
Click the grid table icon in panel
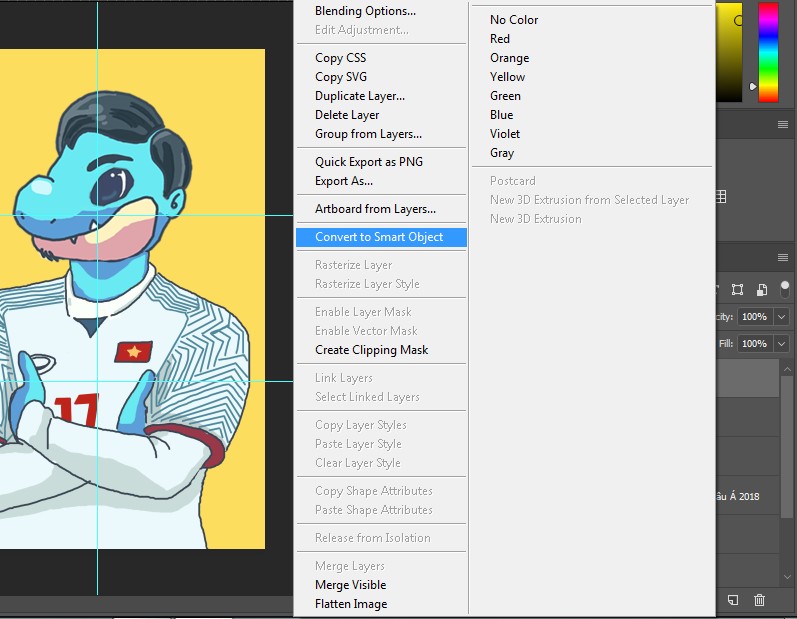coord(723,198)
